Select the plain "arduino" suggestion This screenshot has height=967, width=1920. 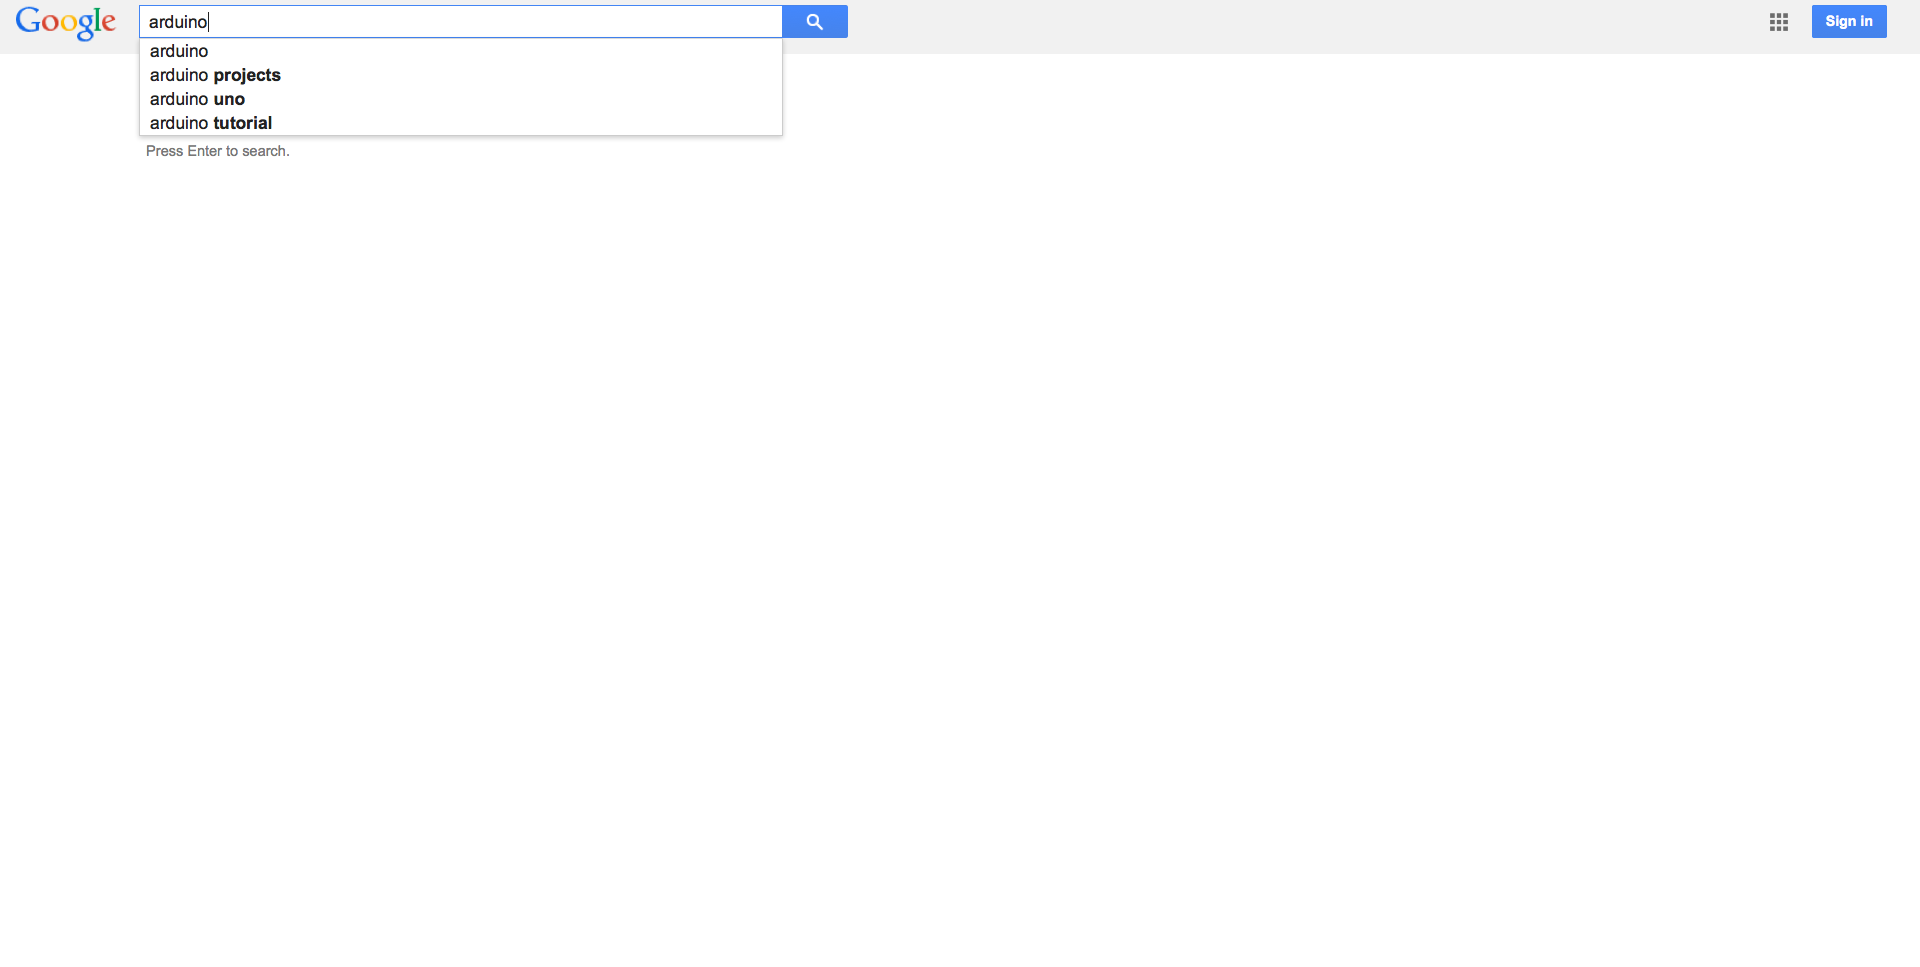pos(461,51)
